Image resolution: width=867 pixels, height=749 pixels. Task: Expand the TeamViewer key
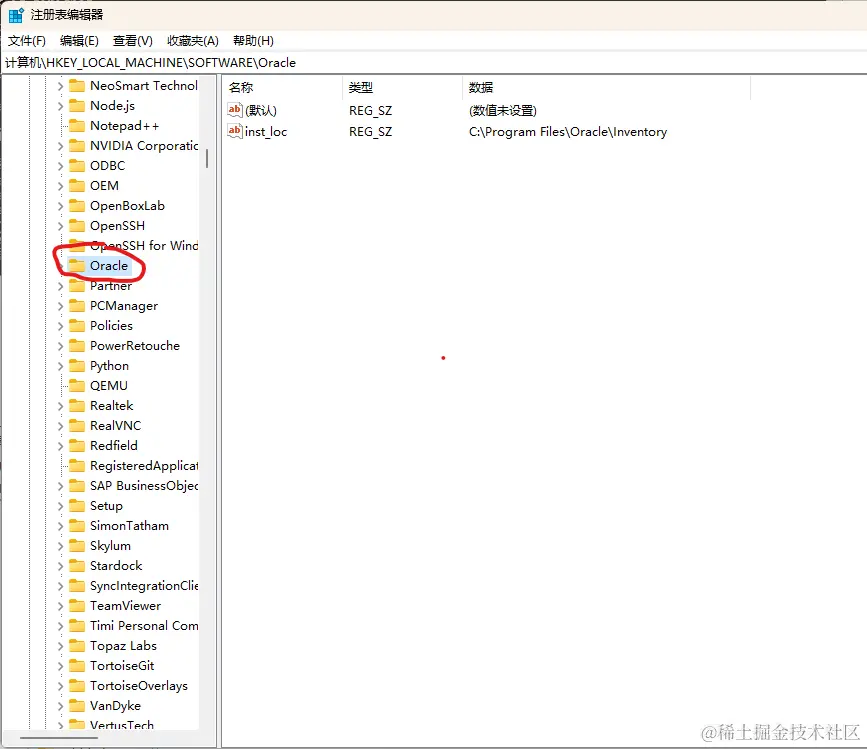60,606
